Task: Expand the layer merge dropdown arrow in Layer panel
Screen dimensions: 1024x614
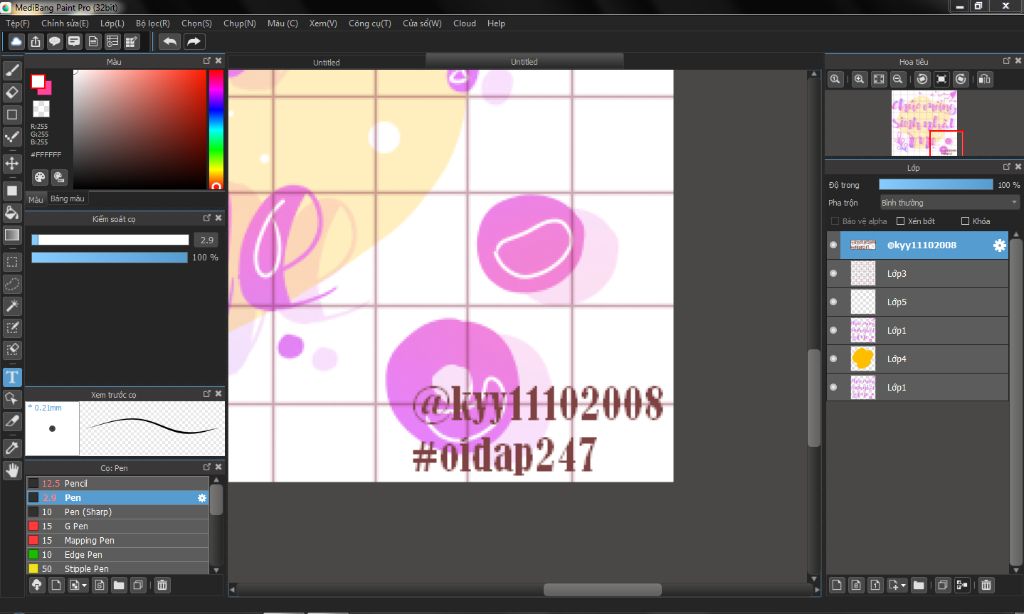Action: 903,585
